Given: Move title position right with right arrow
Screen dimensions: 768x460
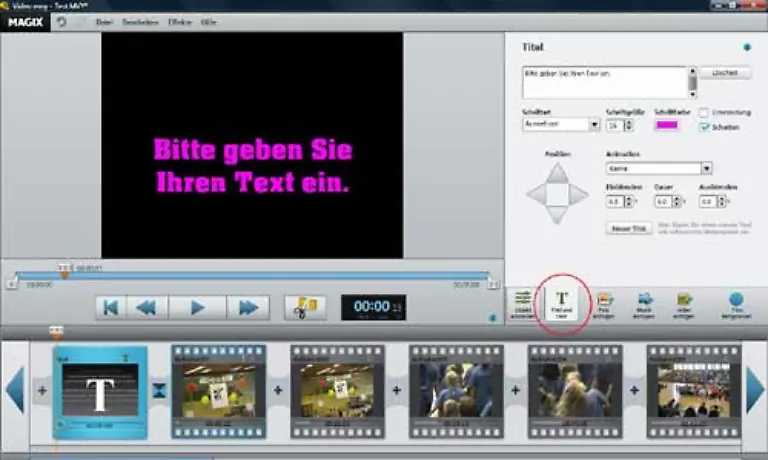Looking at the screenshot, I should (x=578, y=194).
